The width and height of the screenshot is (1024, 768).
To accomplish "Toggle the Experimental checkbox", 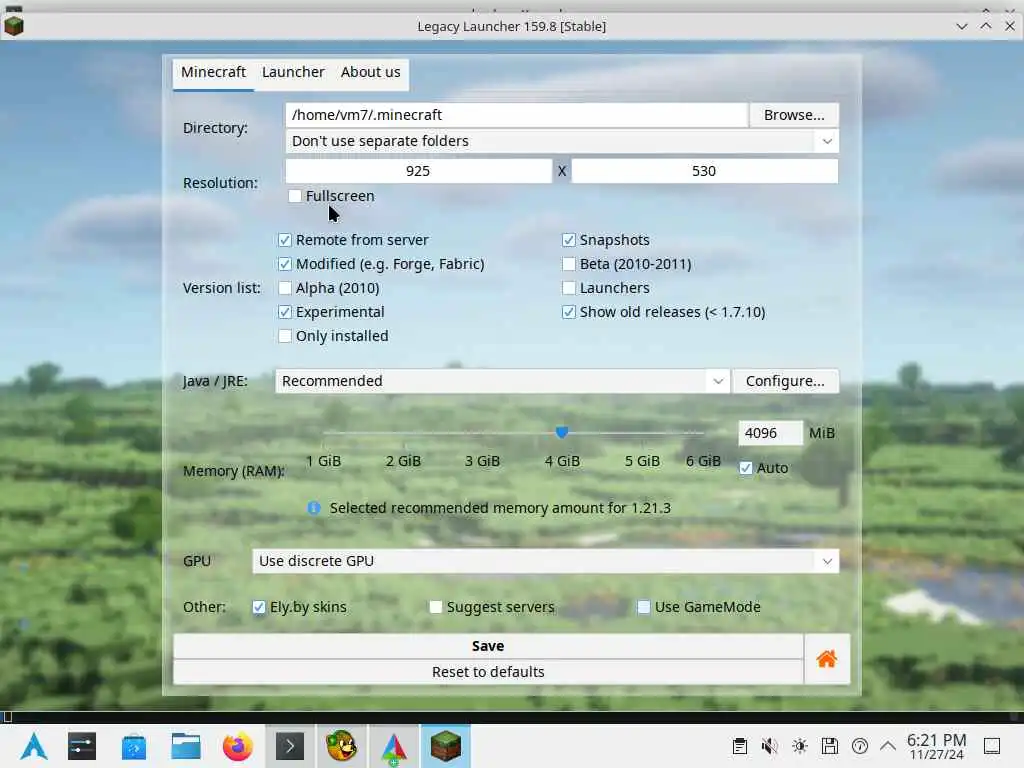I will [x=285, y=312].
